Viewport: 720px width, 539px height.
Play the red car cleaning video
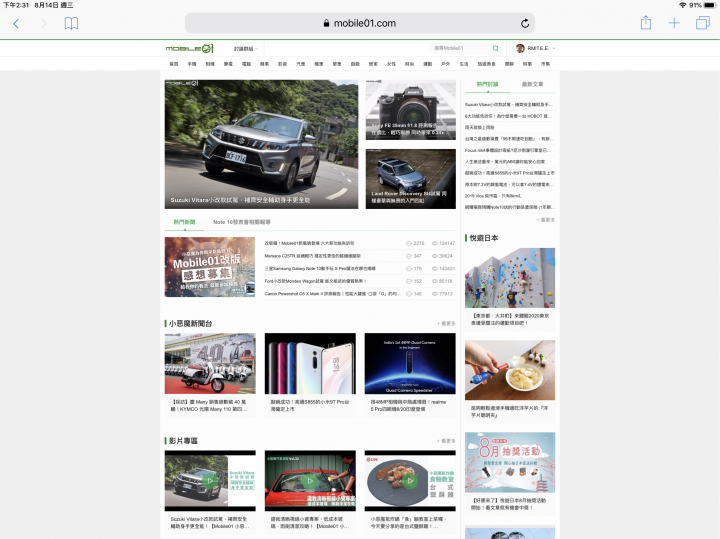[x=310, y=481]
